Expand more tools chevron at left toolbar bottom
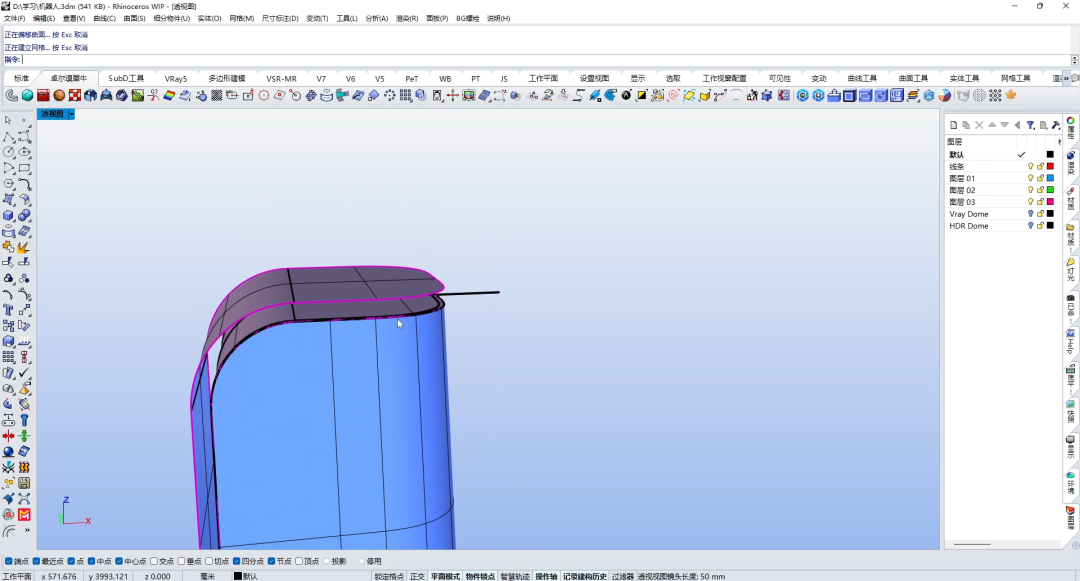1080x581 pixels. click(x=27, y=530)
